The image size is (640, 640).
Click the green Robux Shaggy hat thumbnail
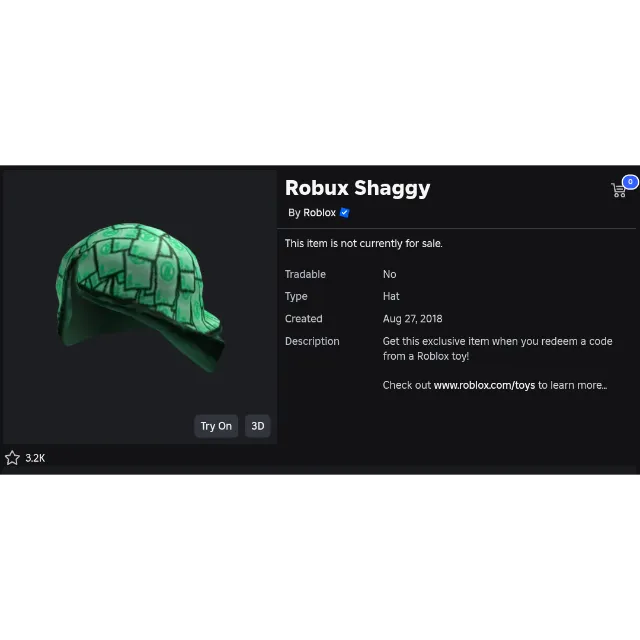coord(140,298)
